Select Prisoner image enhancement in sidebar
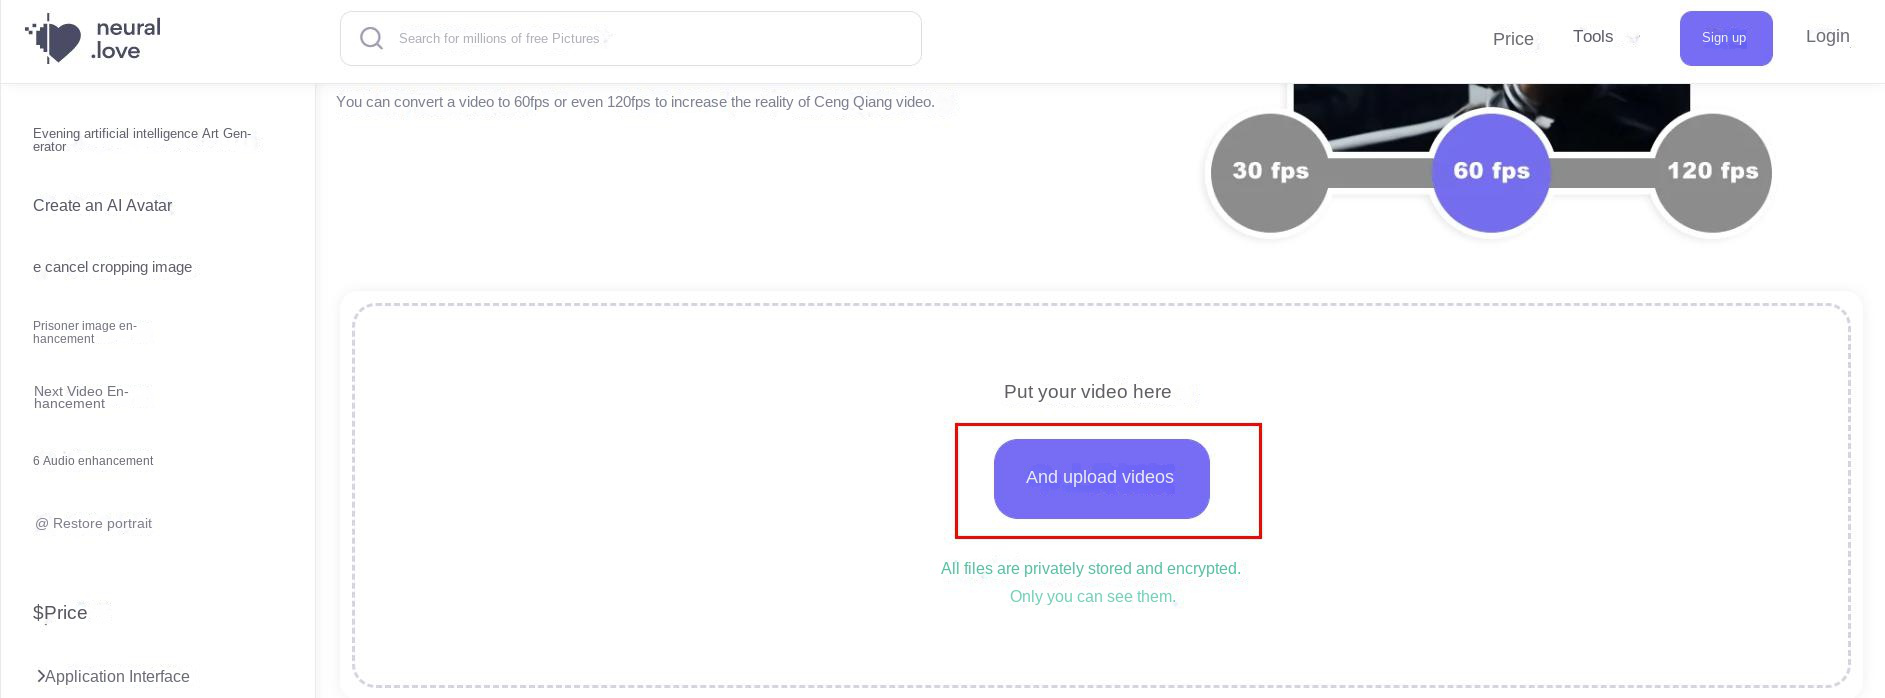The image size is (1885, 698). pyautogui.click(x=85, y=332)
